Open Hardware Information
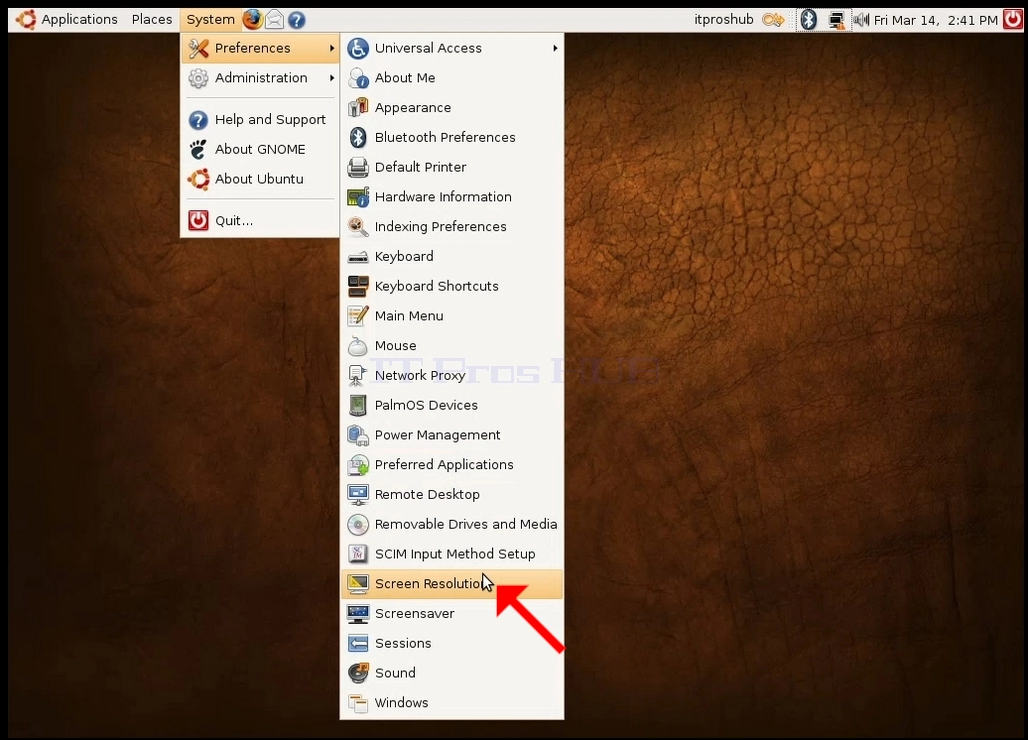The height and width of the screenshot is (740, 1028). point(452,197)
